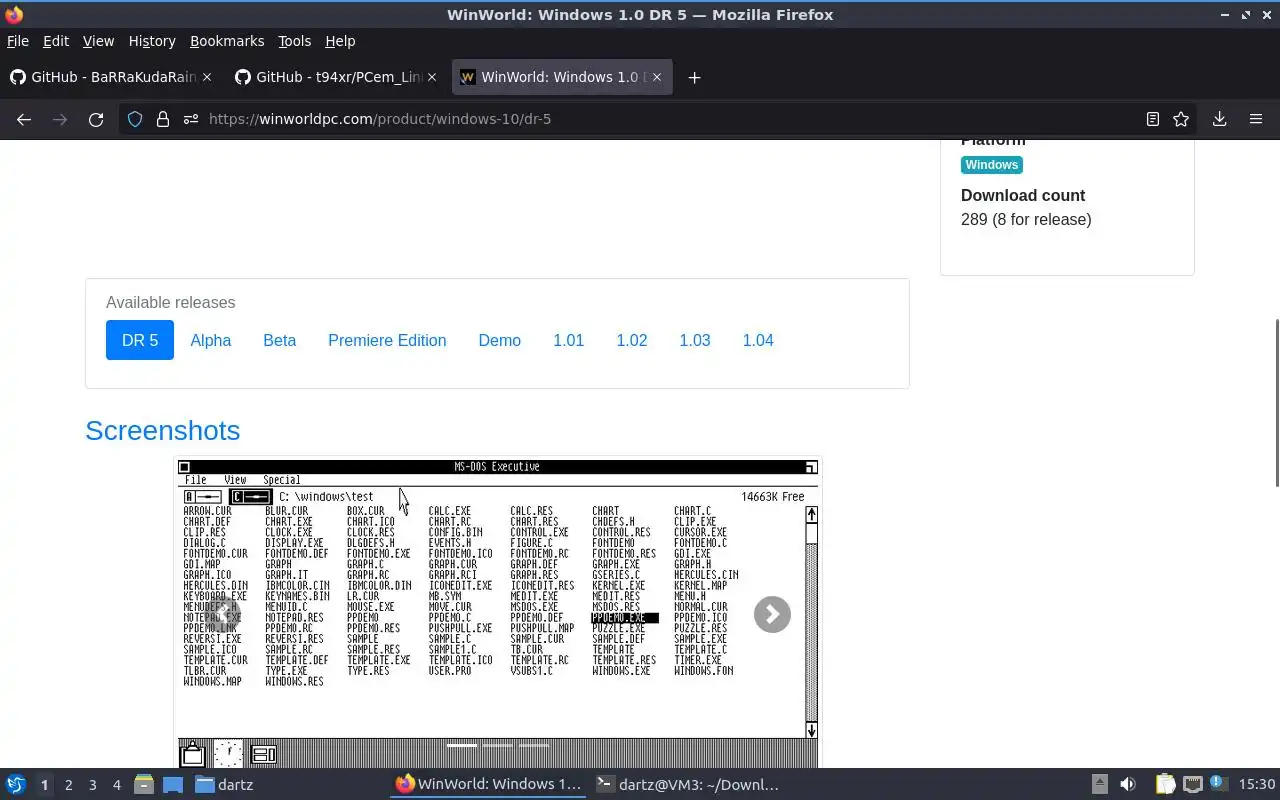Click the Windows platform badge
This screenshot has height=800, width=1280.
pos(992,165)
